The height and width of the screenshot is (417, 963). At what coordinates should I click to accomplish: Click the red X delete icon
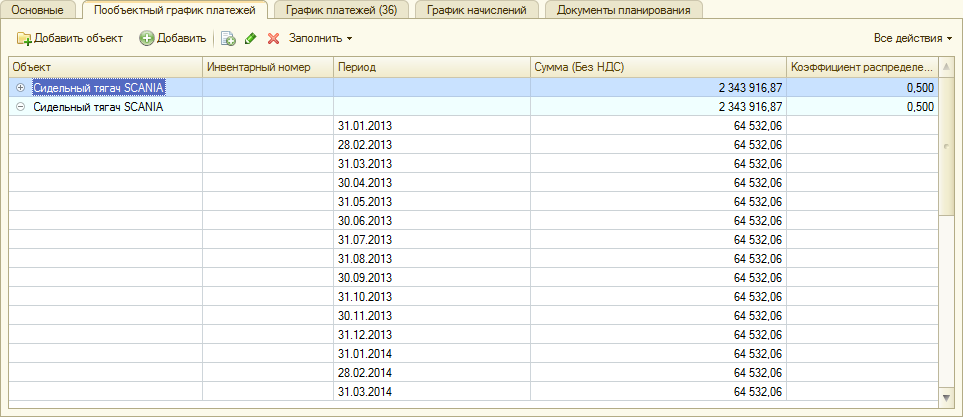[x=273, y=38]
